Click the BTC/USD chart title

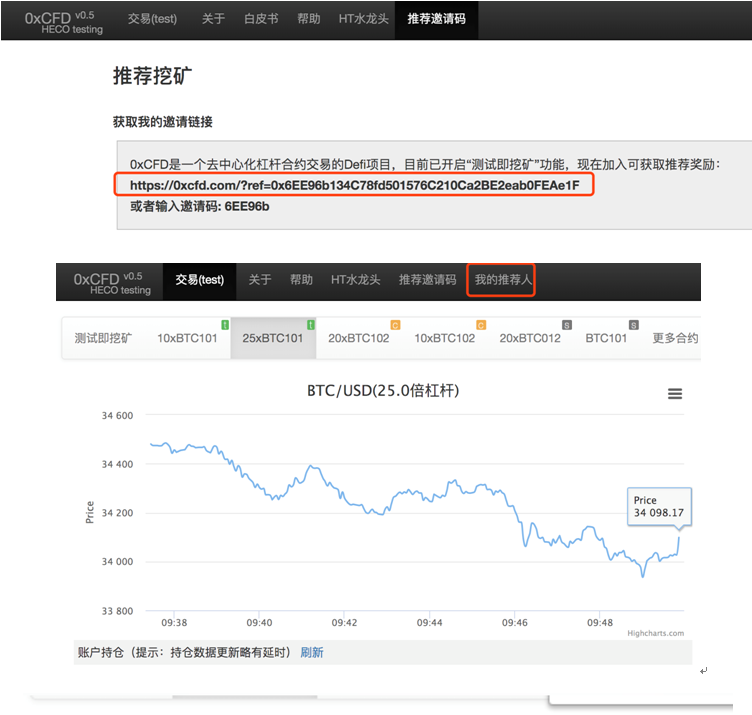[x=383, y=390]
